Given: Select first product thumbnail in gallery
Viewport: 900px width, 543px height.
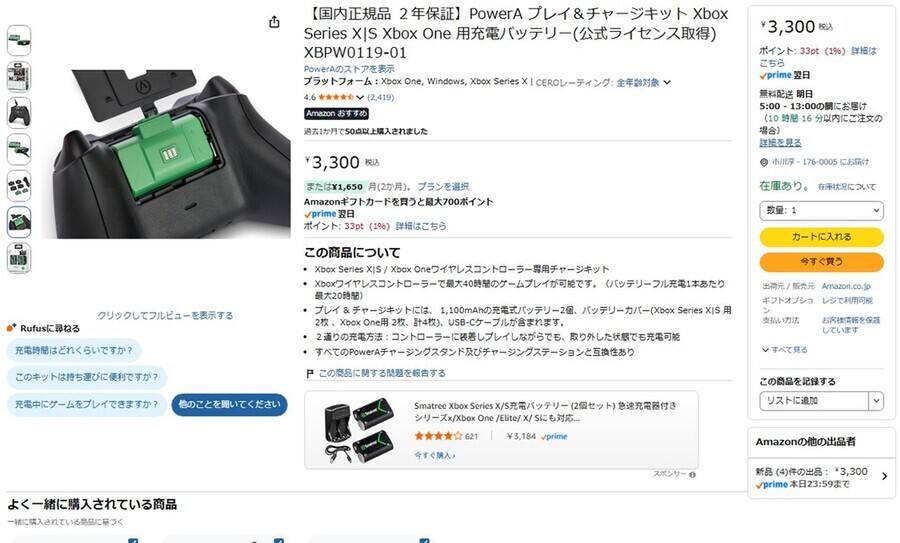Looking at the screenshot, I should (19, 41).
